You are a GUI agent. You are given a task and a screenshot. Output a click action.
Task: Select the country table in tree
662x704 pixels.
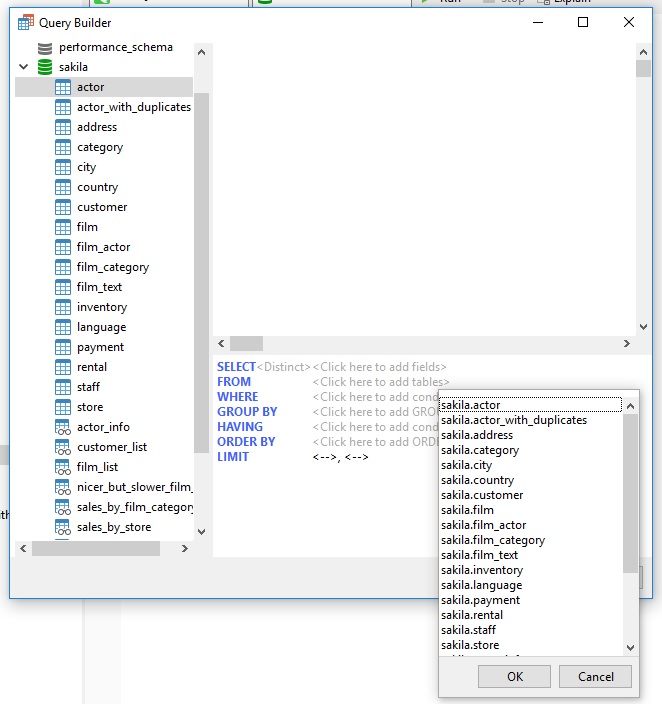[x=97, y=187]
